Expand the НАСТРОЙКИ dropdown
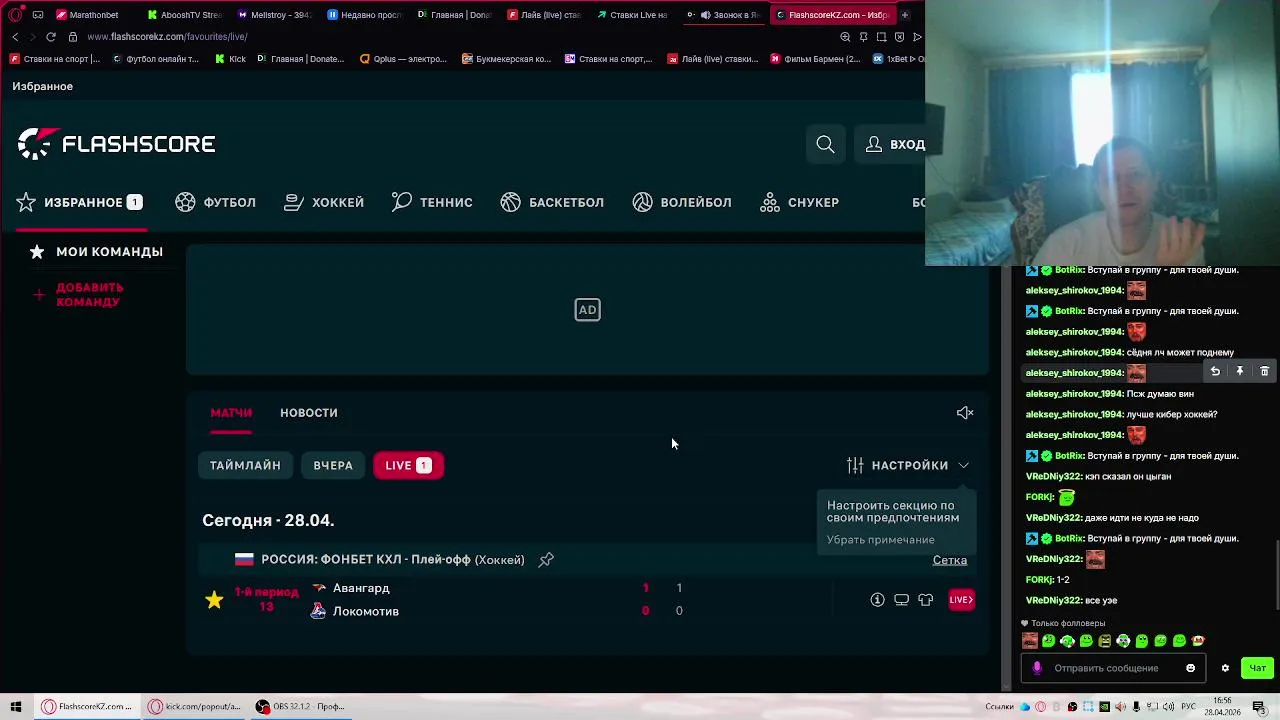Image resolution: width=1280 pixels, height=720 pixels. [x=908, y=465]
